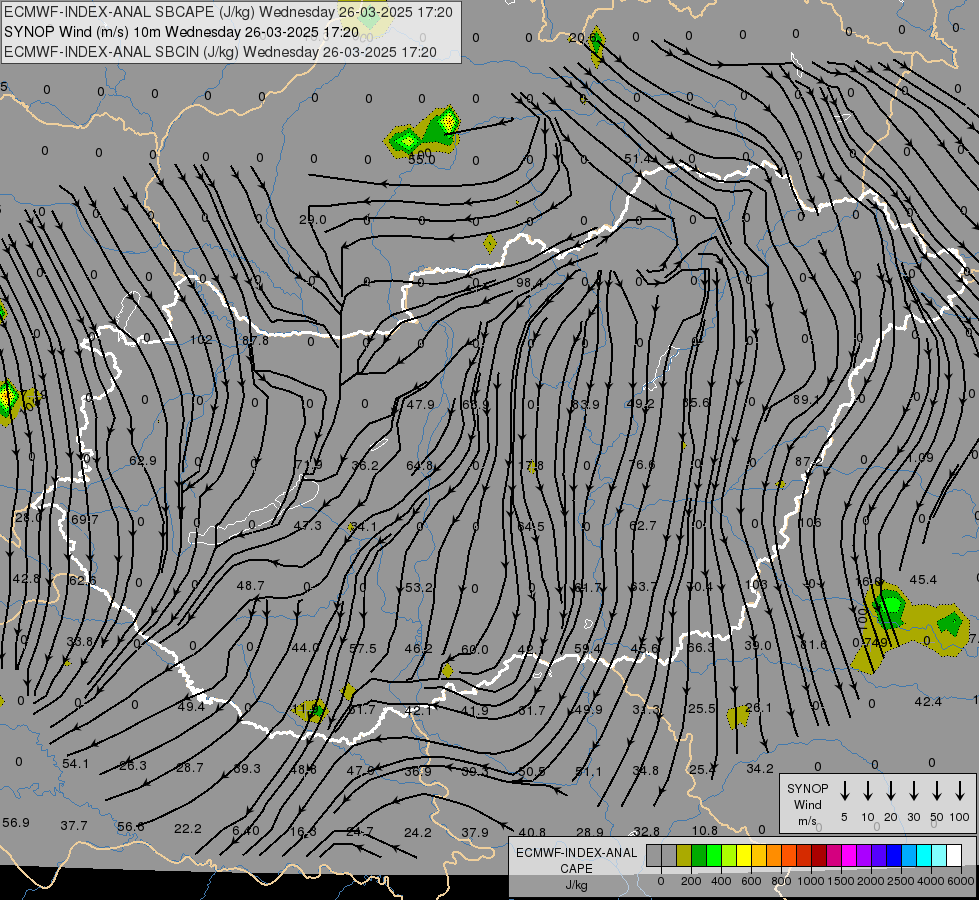Click the SYNOP Wind 10m title line

point(182,32)
